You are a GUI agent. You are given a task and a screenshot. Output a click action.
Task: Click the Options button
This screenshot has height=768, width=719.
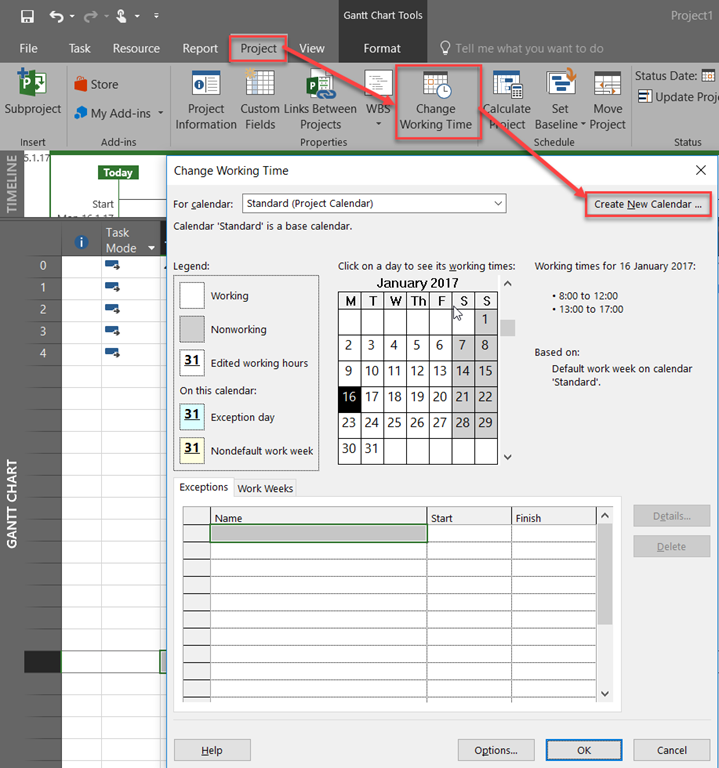tap(495, 750)
